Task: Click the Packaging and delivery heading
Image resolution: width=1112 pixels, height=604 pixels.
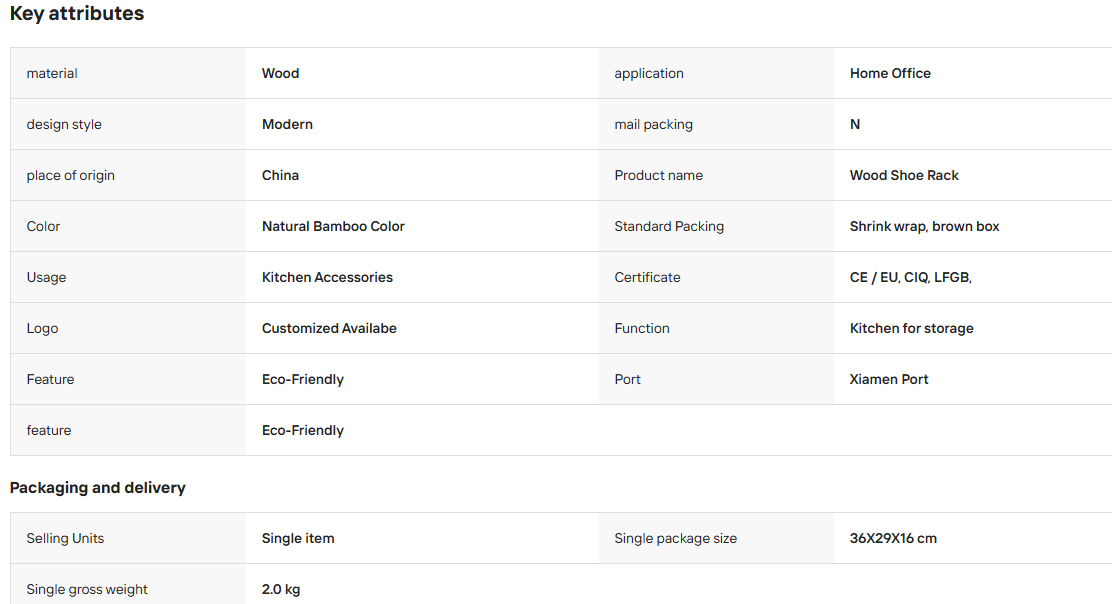Action: pyautogui.click(x=97, y=488)
